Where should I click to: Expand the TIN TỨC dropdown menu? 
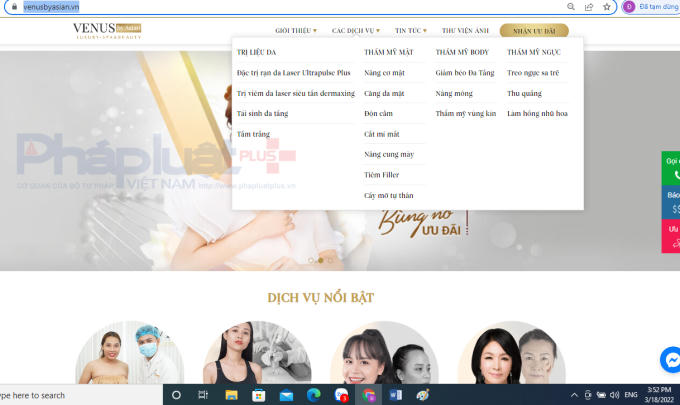point(411,30)
